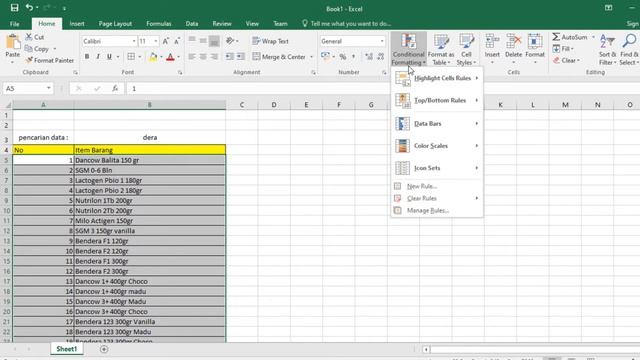Click Format as Table

click(441, 50)
